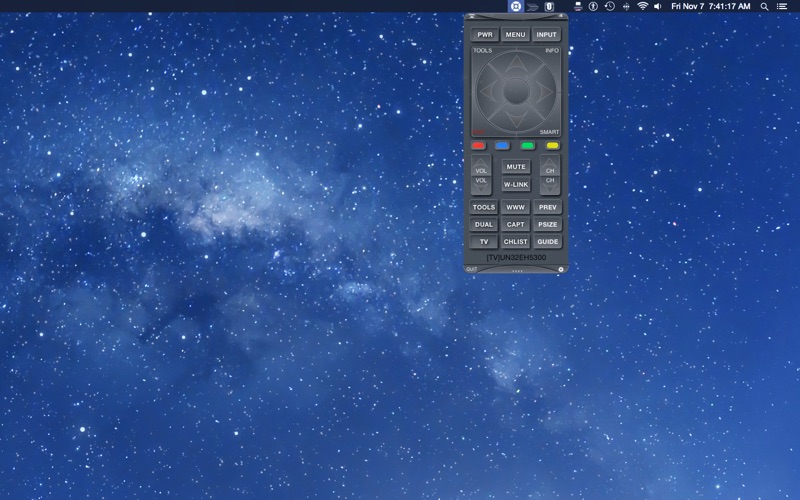800x500 pixels.
Task: Open the Wi-Fi menu in menu bar
Action: (x=642, y=6)
